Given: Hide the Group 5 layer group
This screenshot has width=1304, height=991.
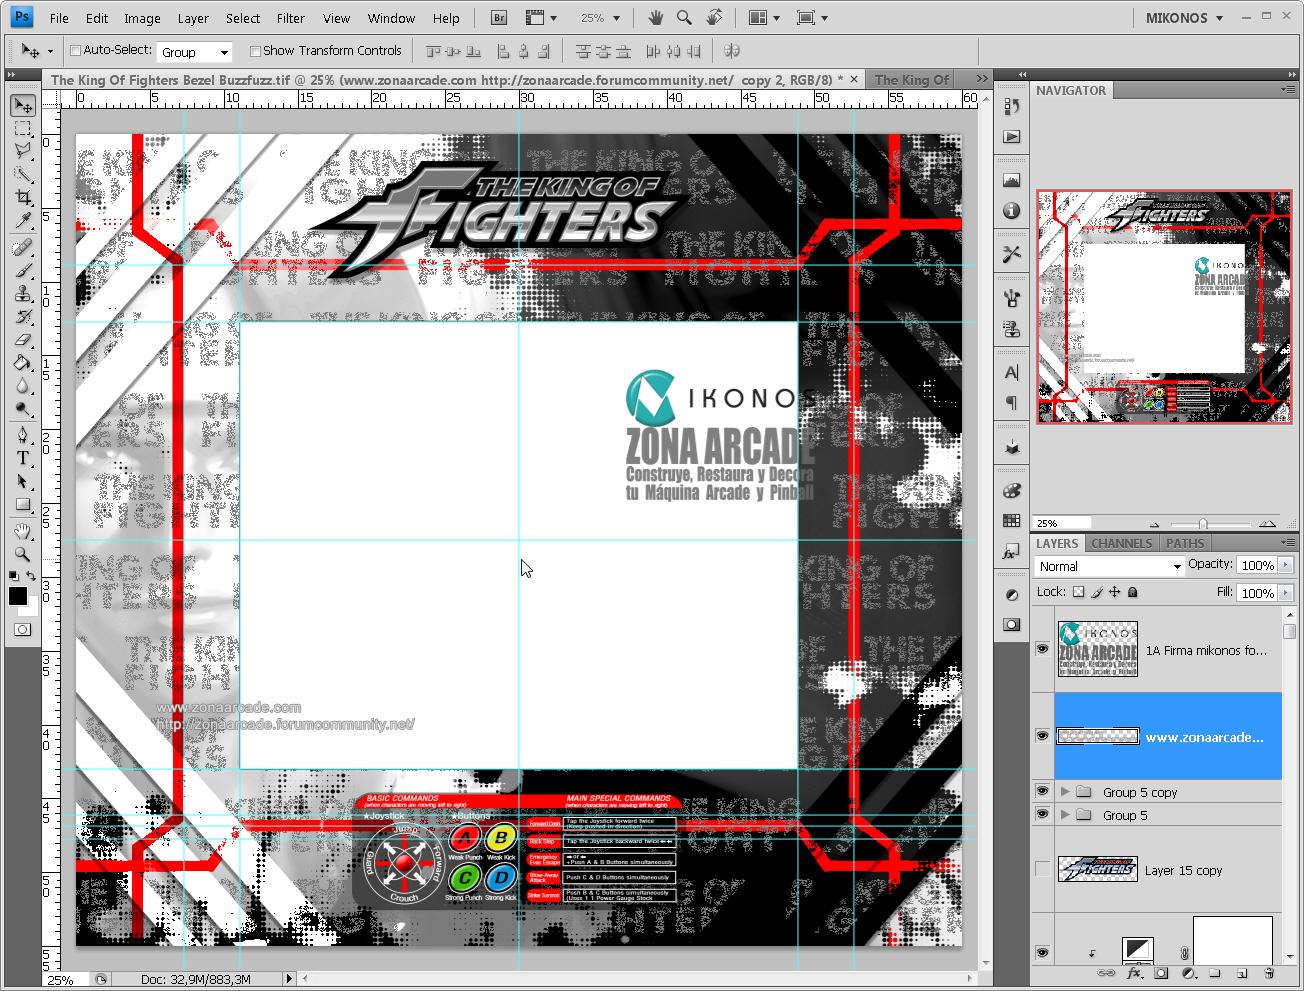Looking at the screenshot, I should click(x=1042, y=815).
